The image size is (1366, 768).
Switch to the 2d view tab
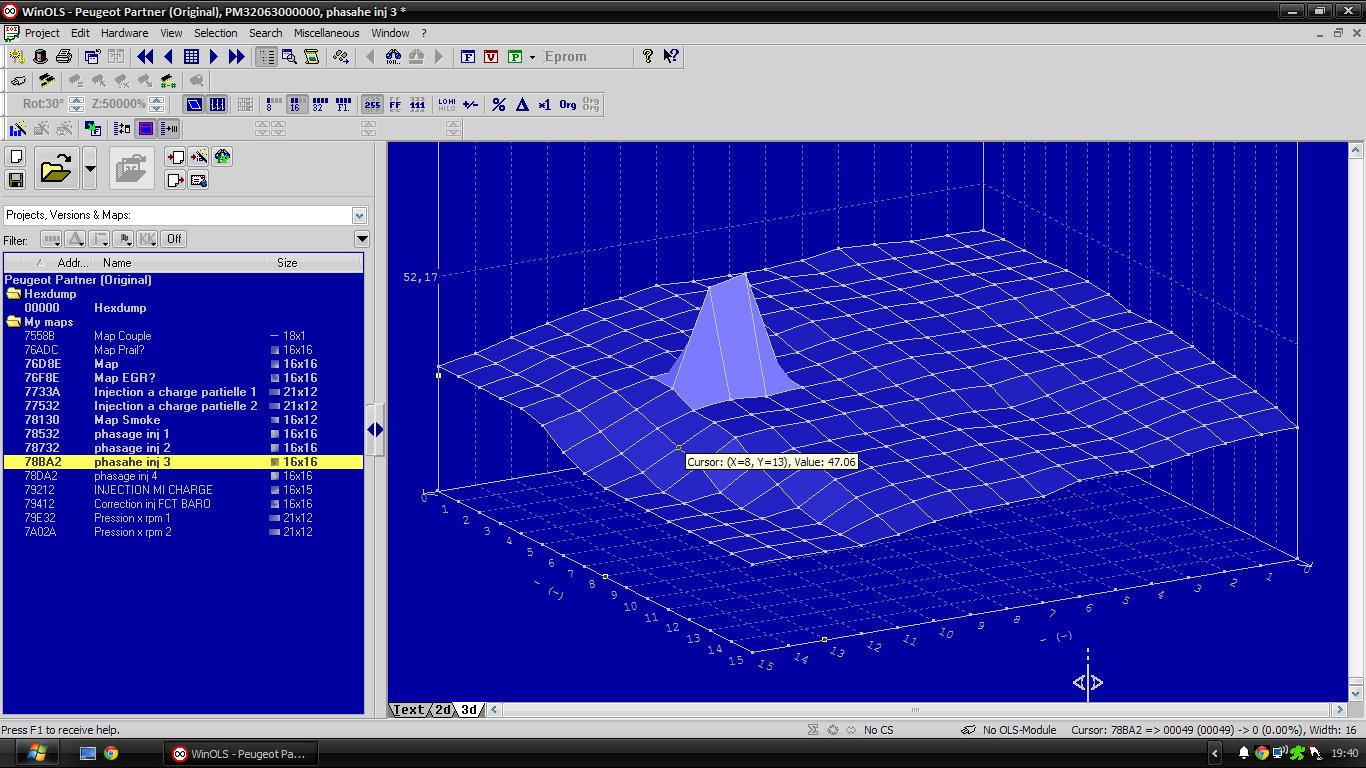442,710
